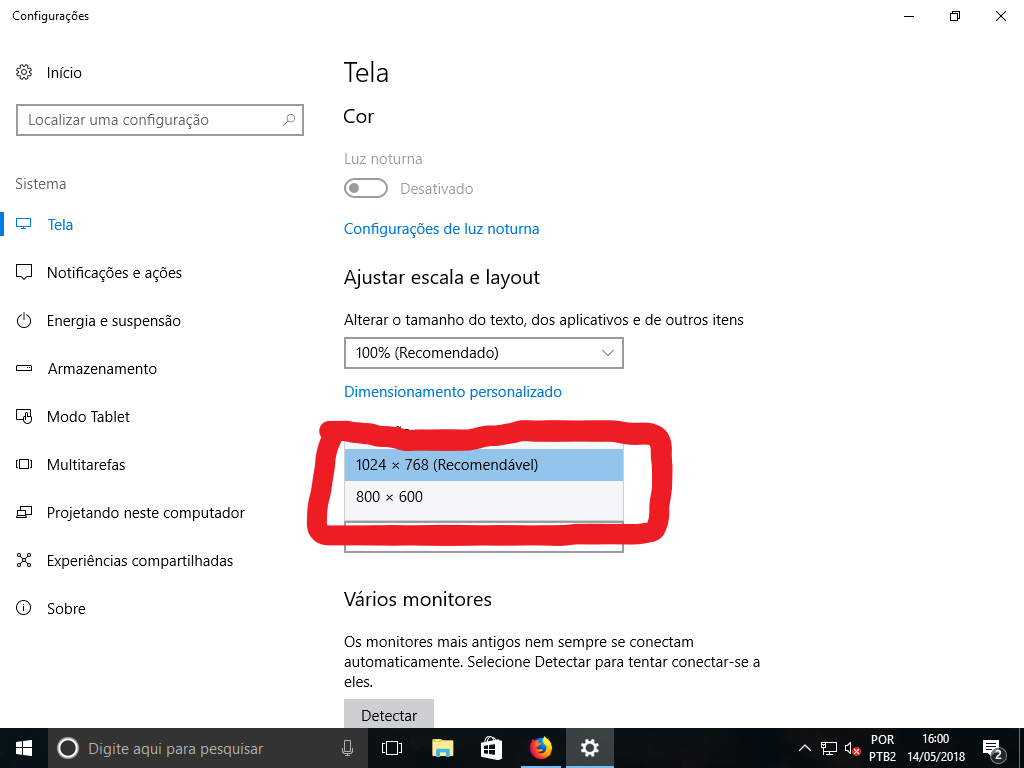
Task: Select the 800 × 600 resolution option
Action: click(x=484, y=497)
